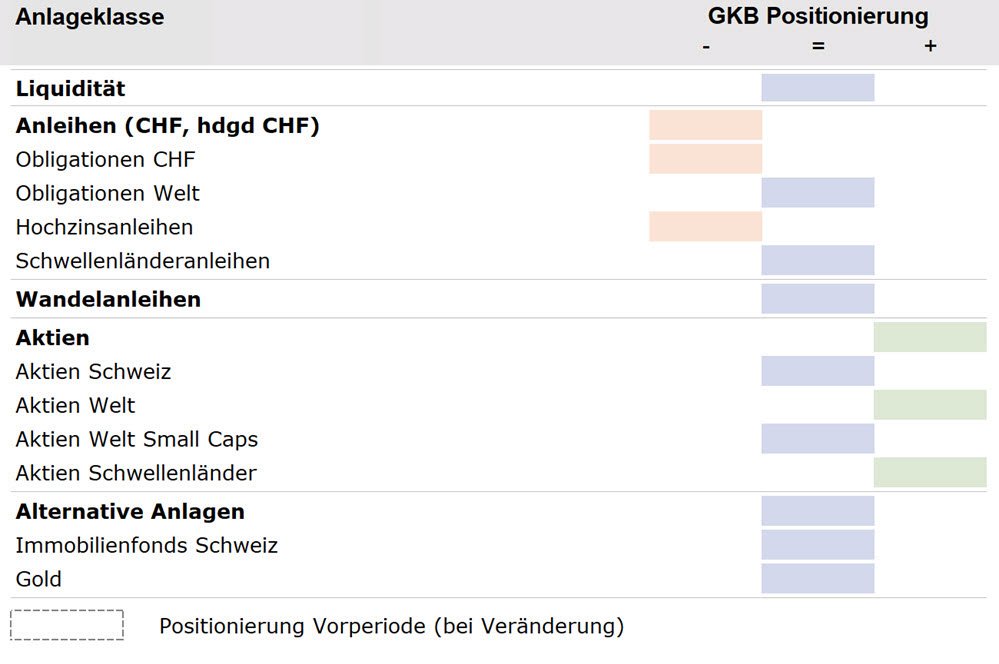Select the Aktien Welt Small Caps label
The width and height of the screenshot is (999, 664).
click(137, 439)
